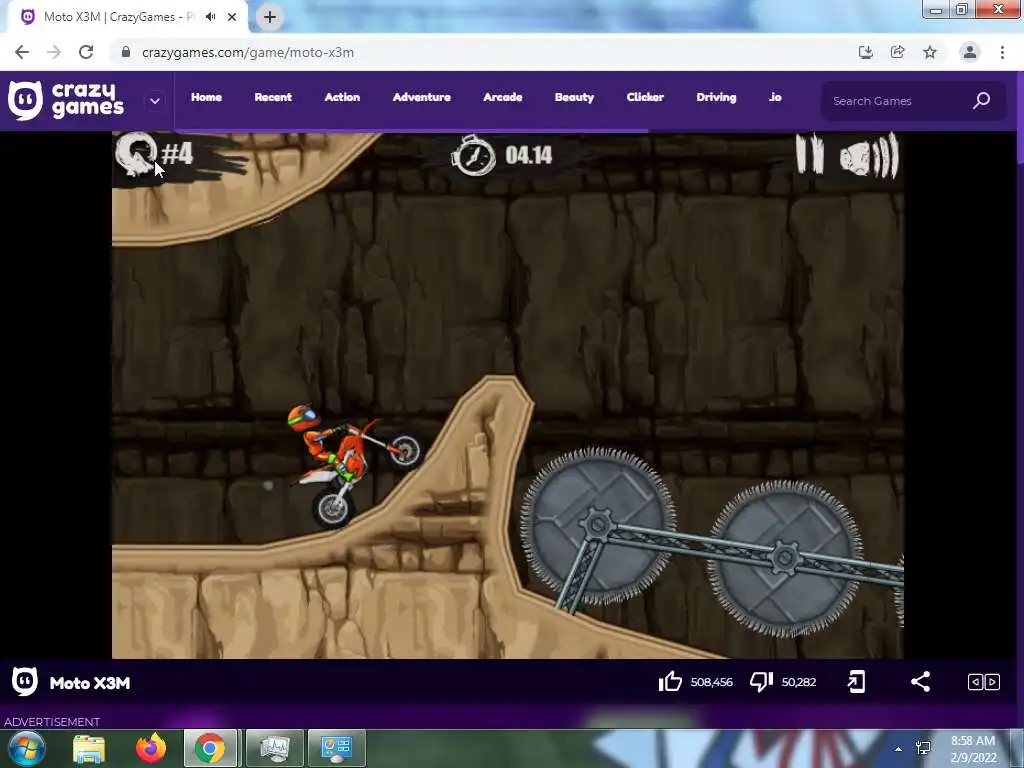Open the Clicker games category
The image size is (1024, 768).
(x=645, y=97)
